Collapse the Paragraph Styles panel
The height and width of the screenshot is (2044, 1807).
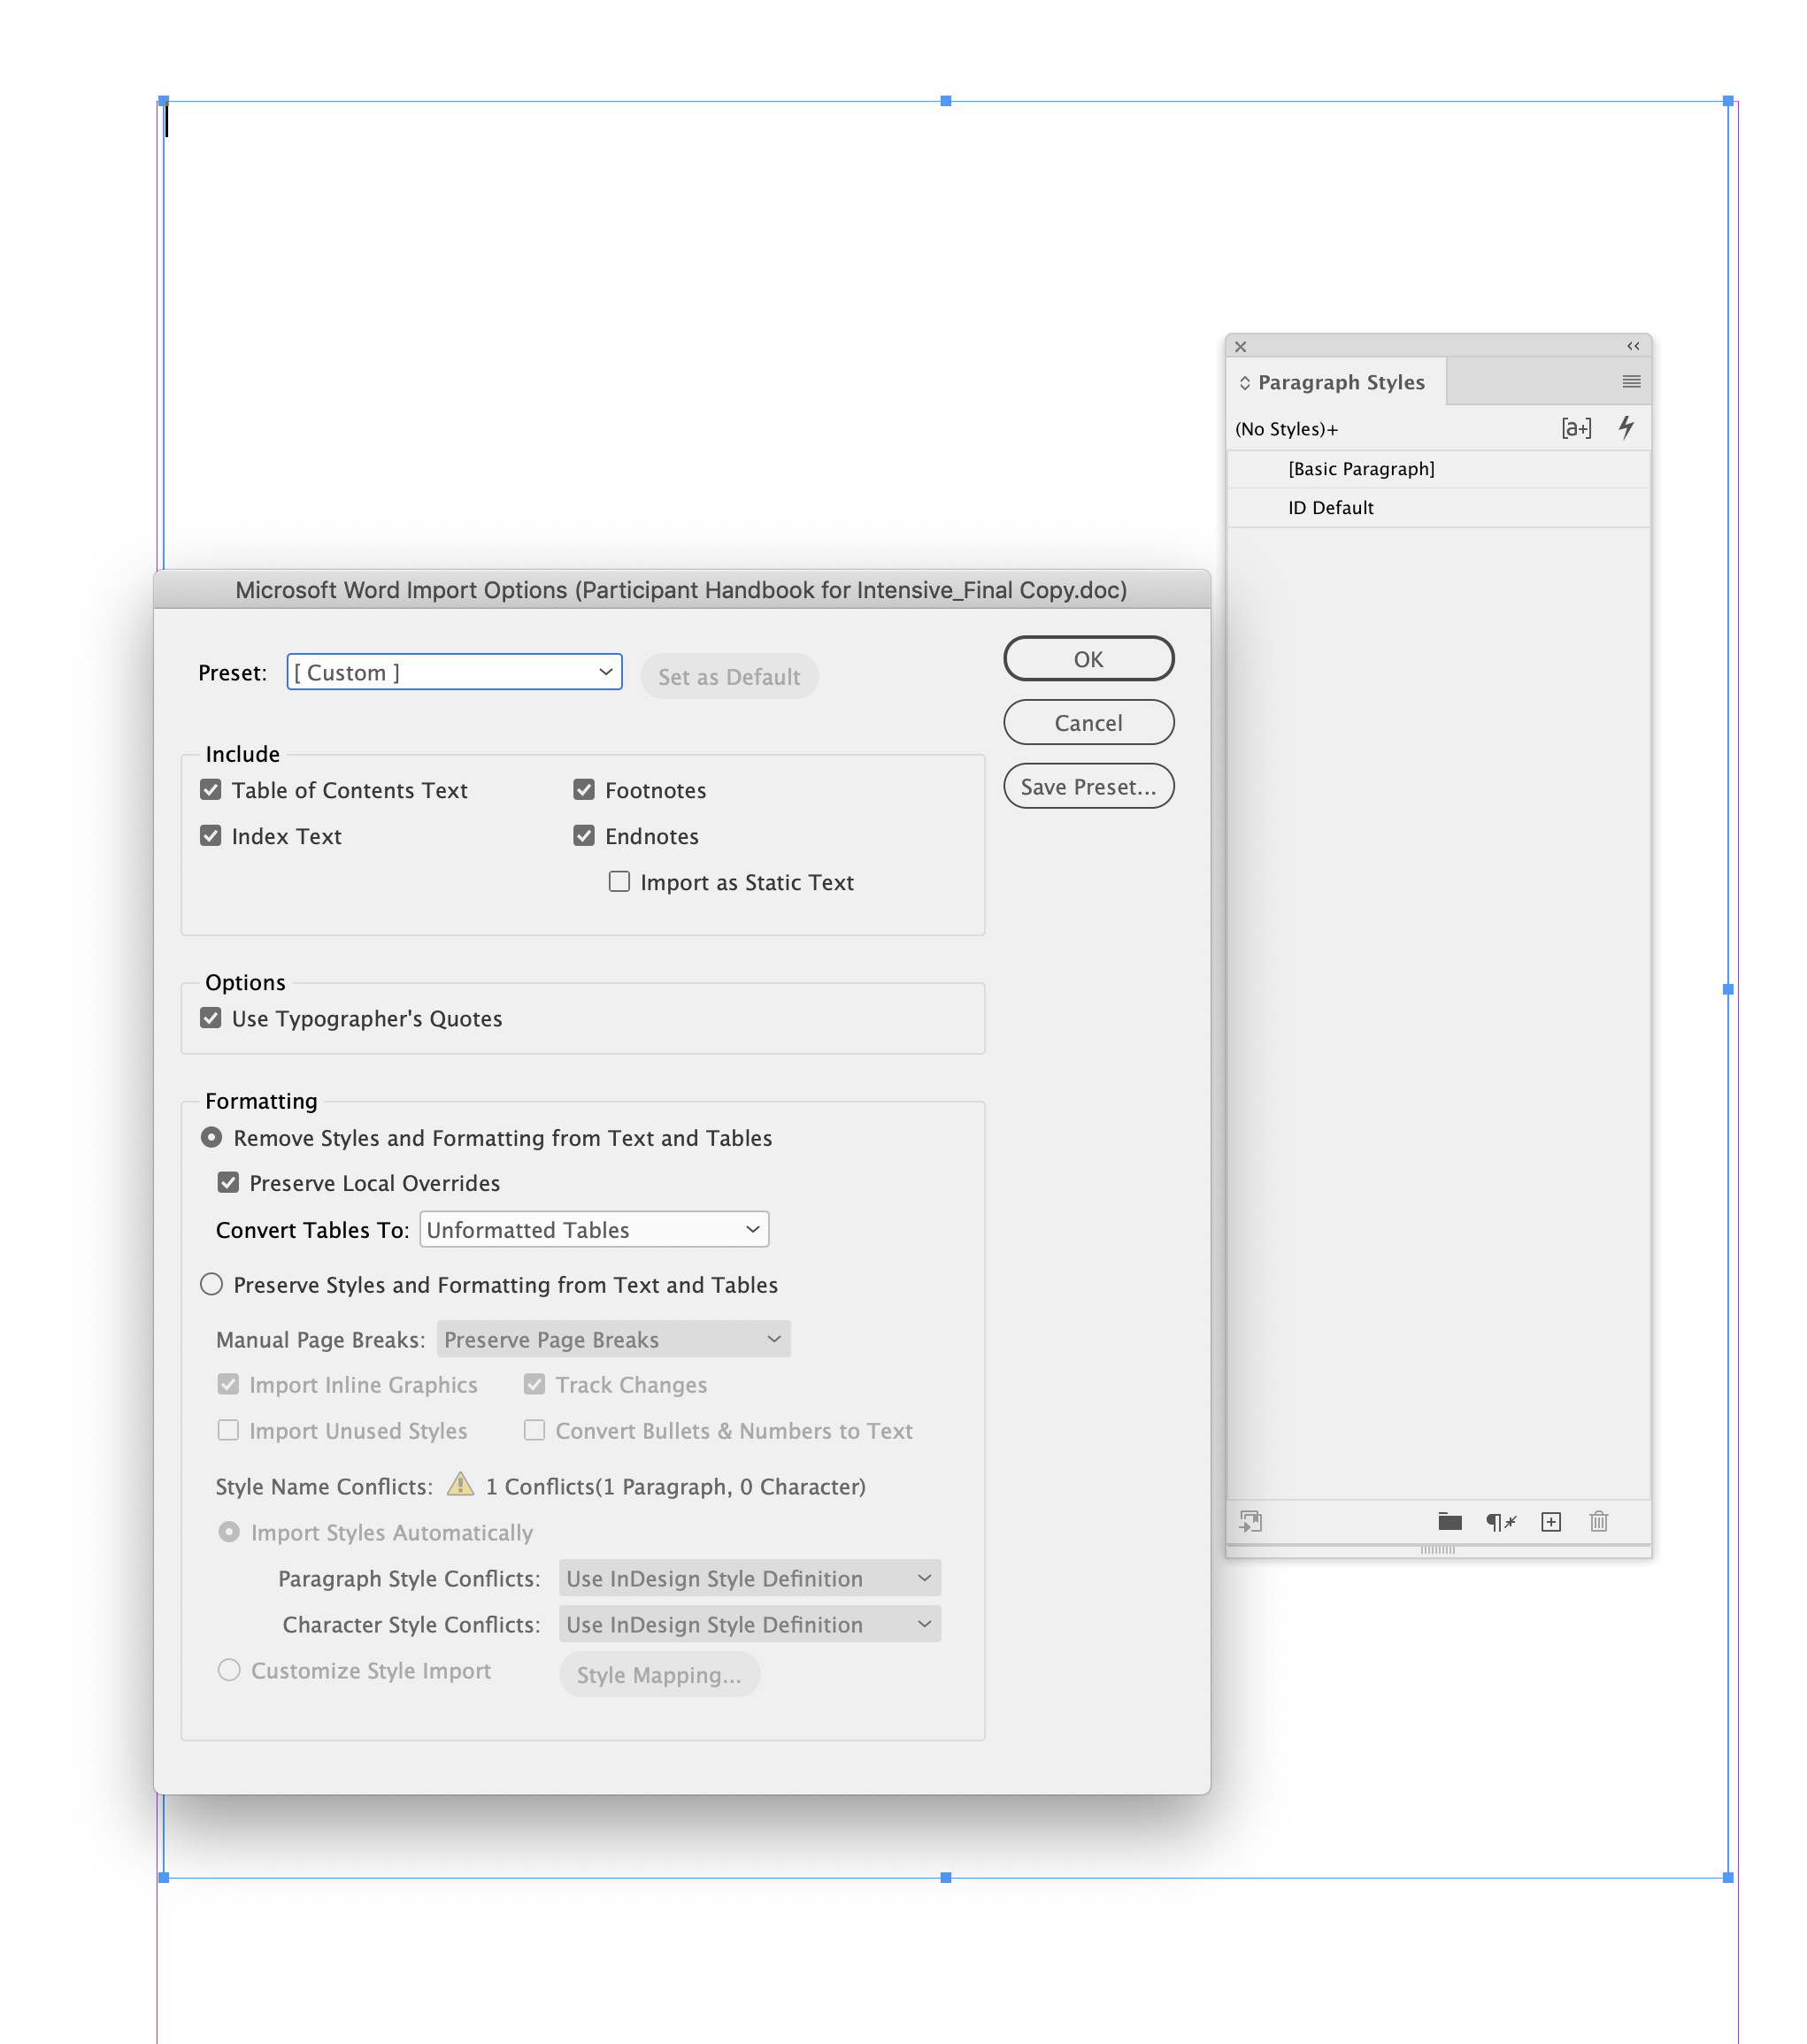point(1633,346)
